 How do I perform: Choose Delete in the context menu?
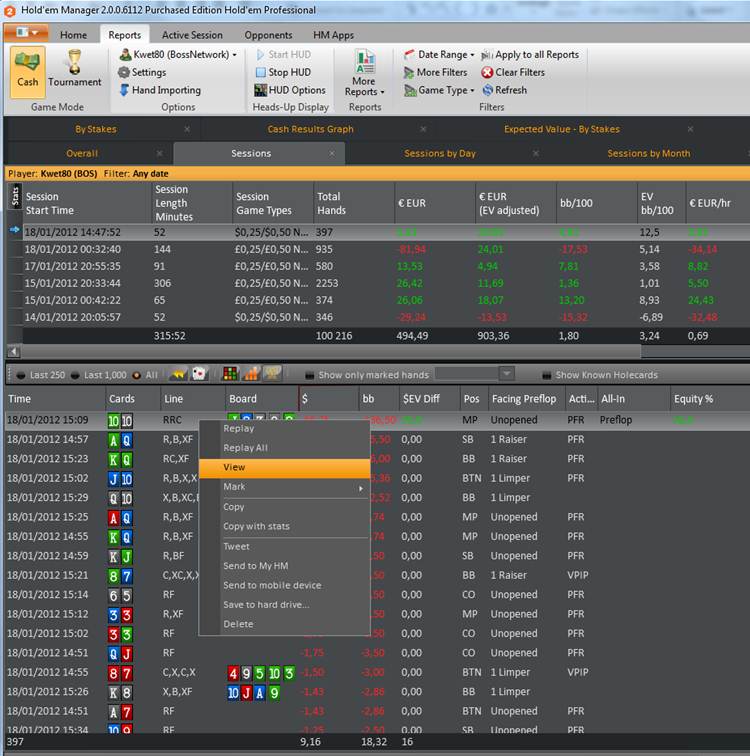pos(285,624)
